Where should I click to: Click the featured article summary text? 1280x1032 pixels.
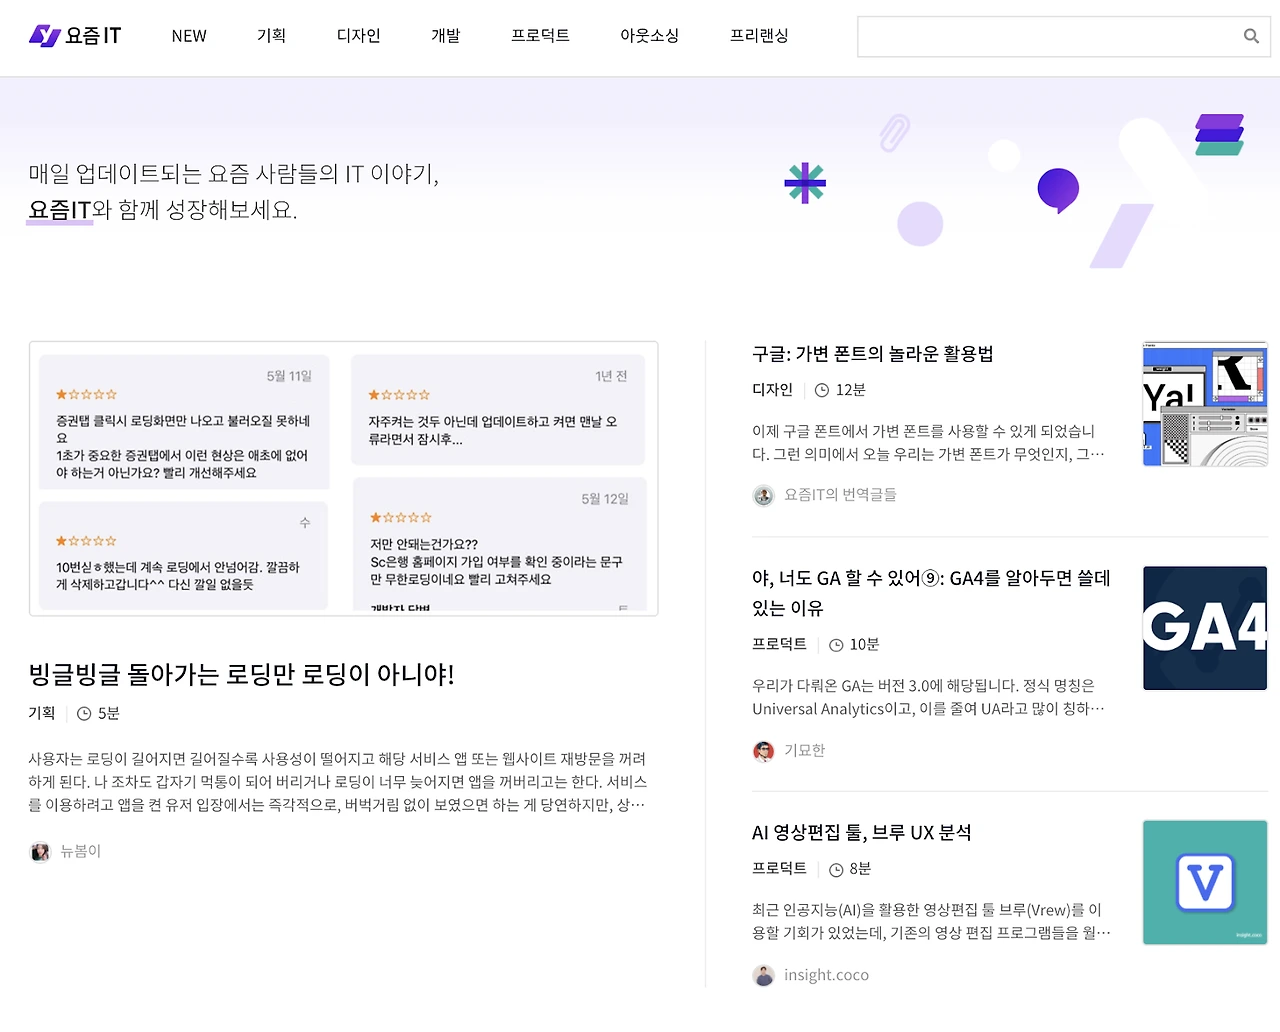click(338, 782)
